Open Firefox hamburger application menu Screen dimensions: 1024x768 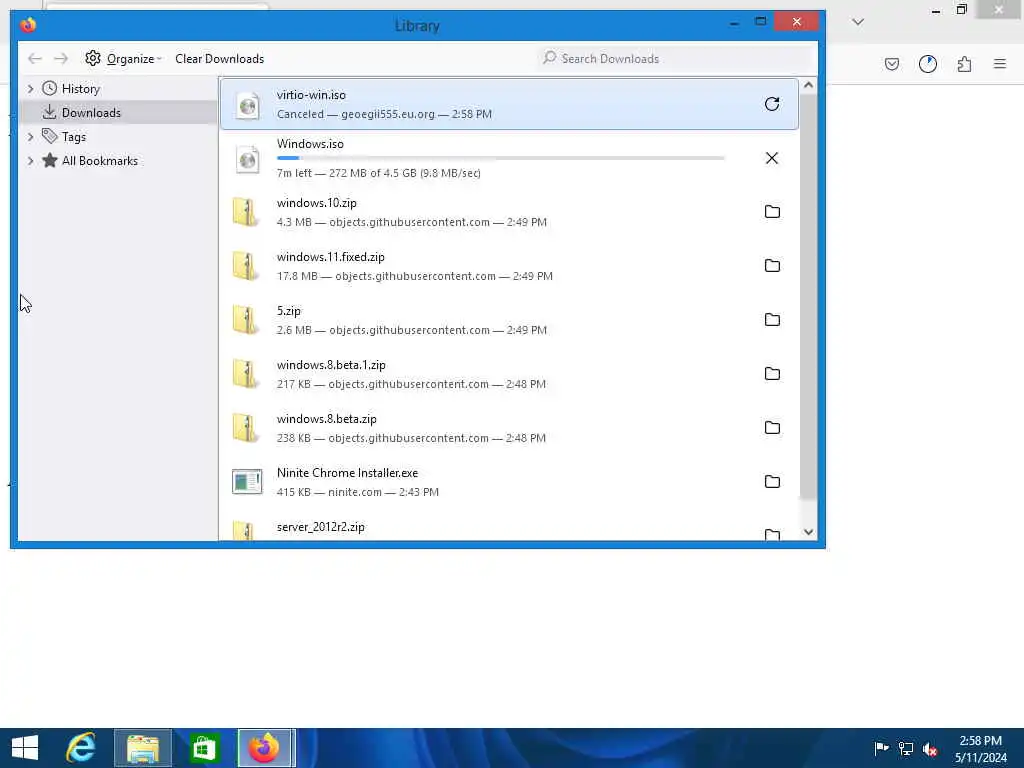pyautogui.click(x=1000, y=64)
